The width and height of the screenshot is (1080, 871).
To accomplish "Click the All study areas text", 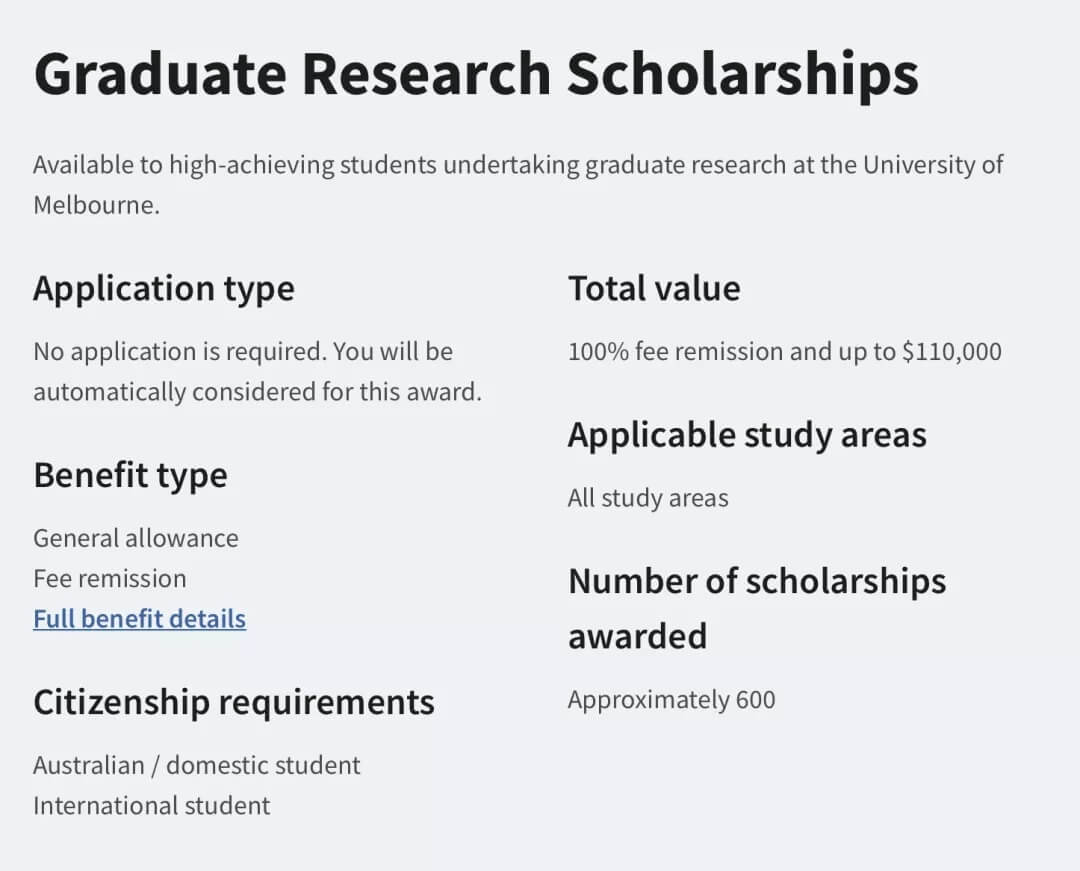I will [648, 498].
